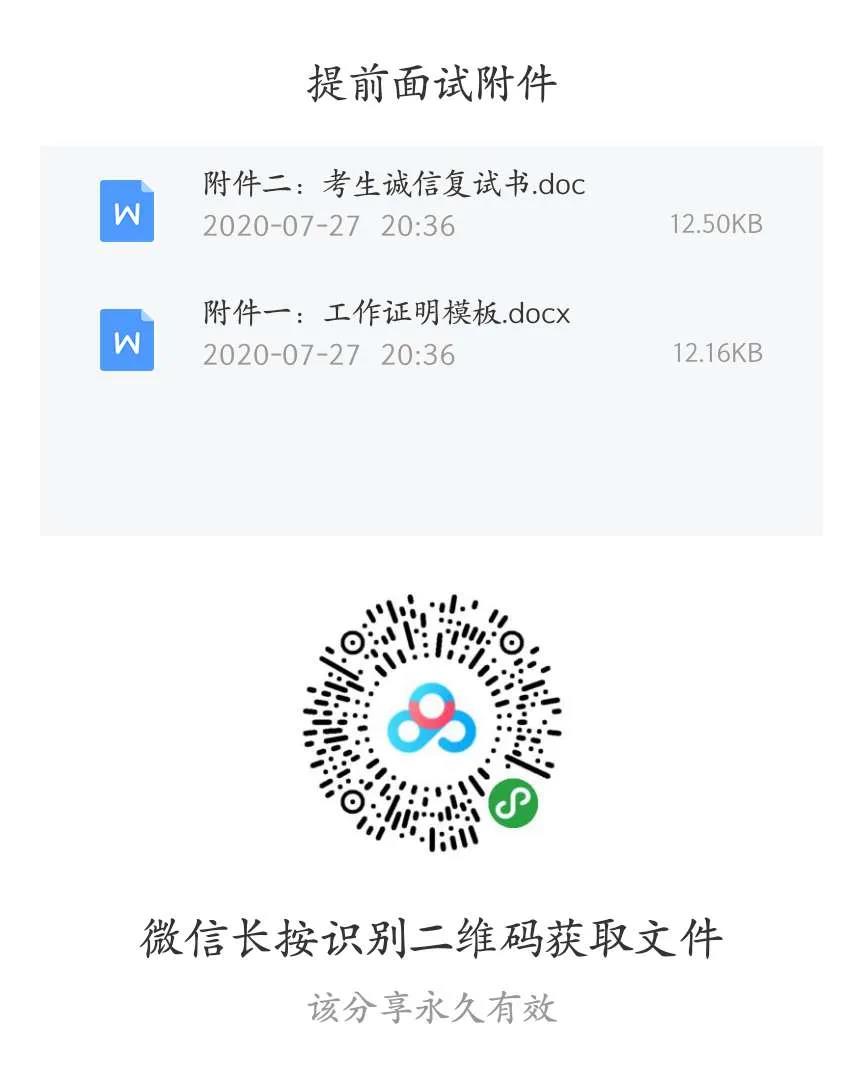Click the top-right QR code locator circle
864x1084 pixels.
511,644
